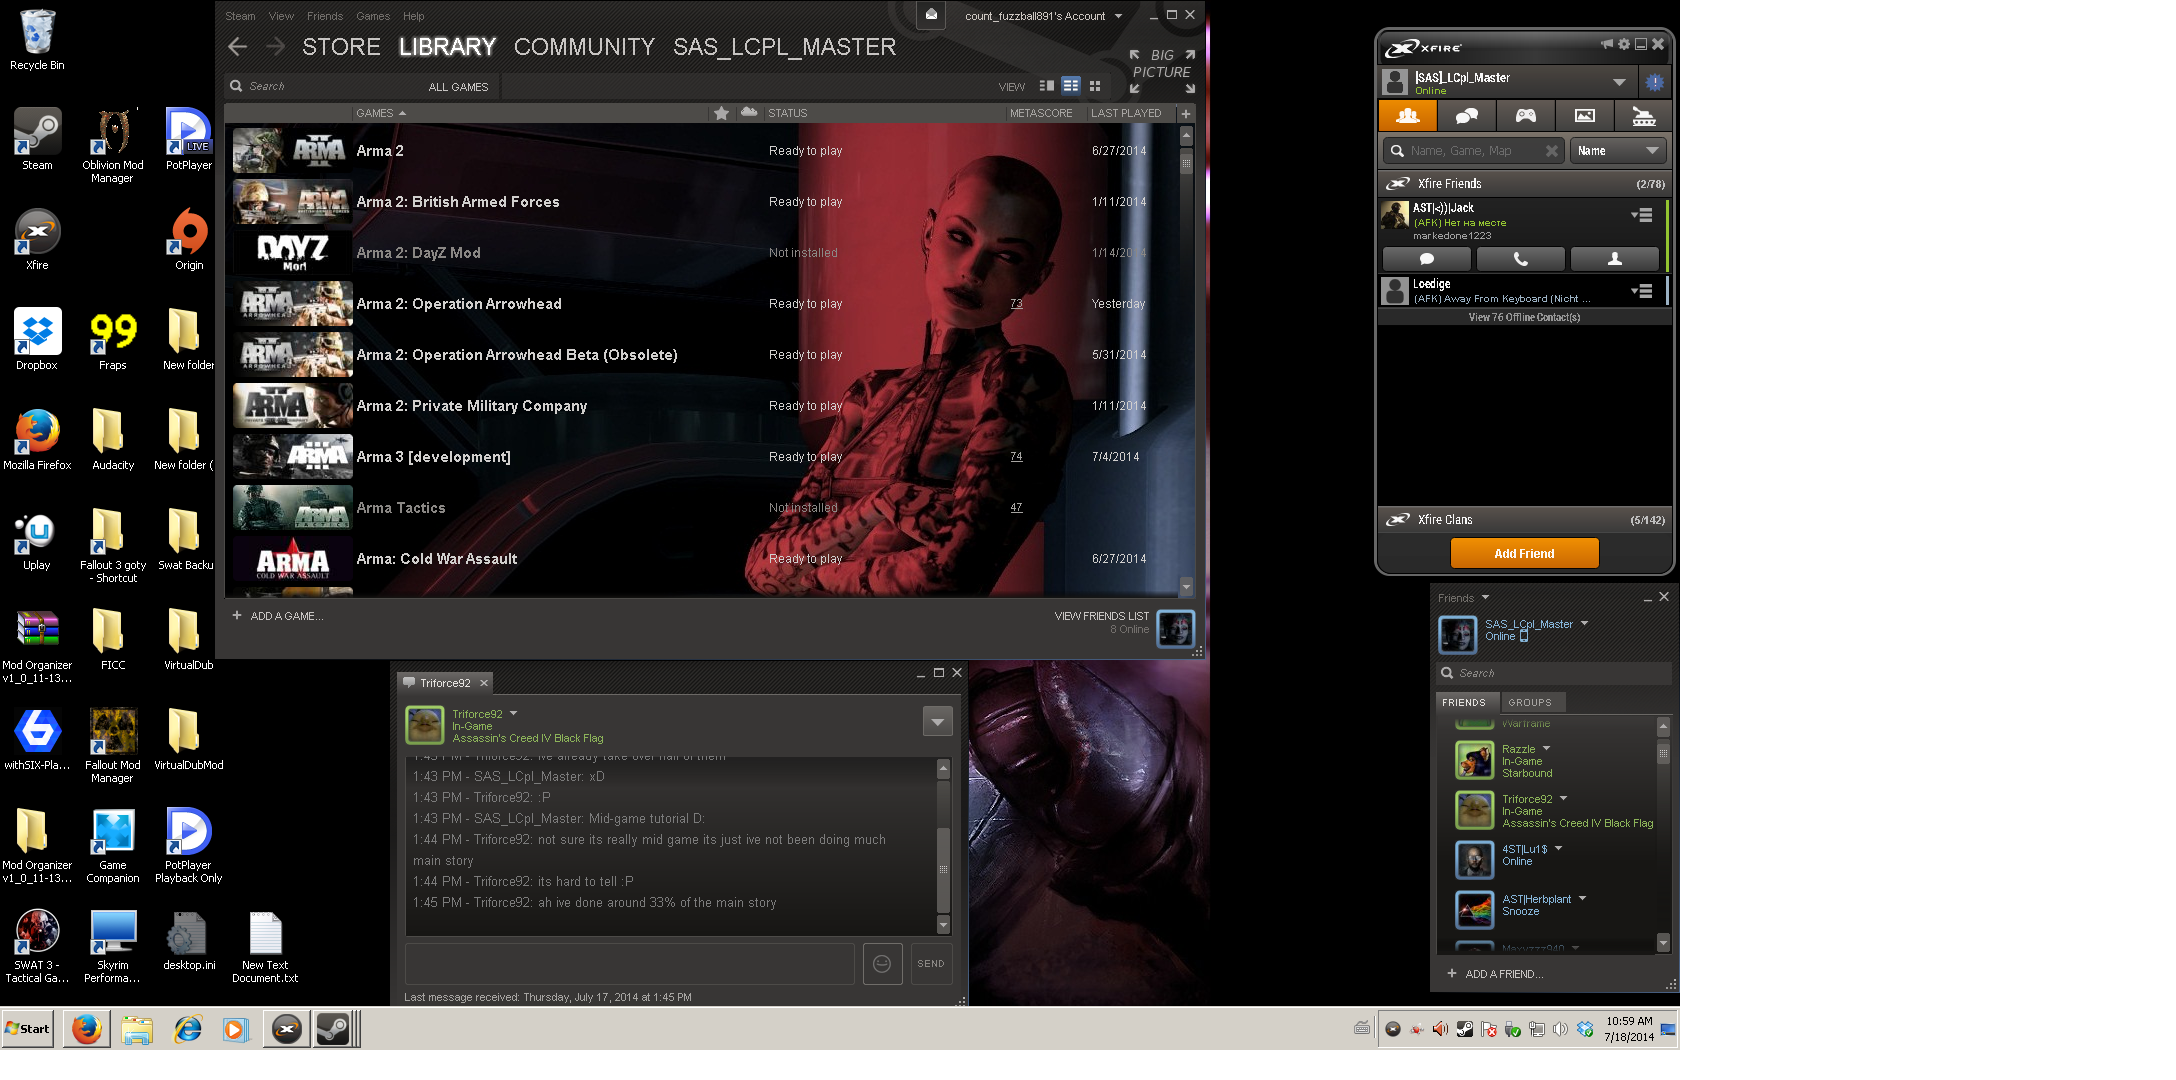Open Games menu in Steam
This screenshot has height=1080, width=2176.
(373, 16)
